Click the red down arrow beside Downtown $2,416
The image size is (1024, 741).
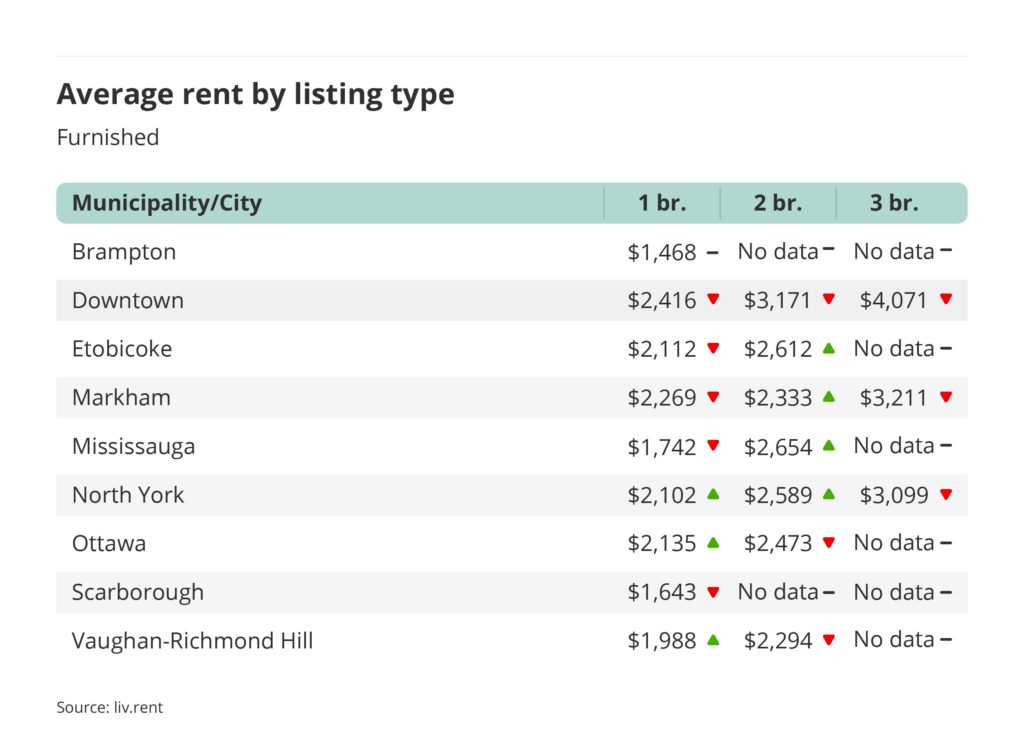click(713, 300)
